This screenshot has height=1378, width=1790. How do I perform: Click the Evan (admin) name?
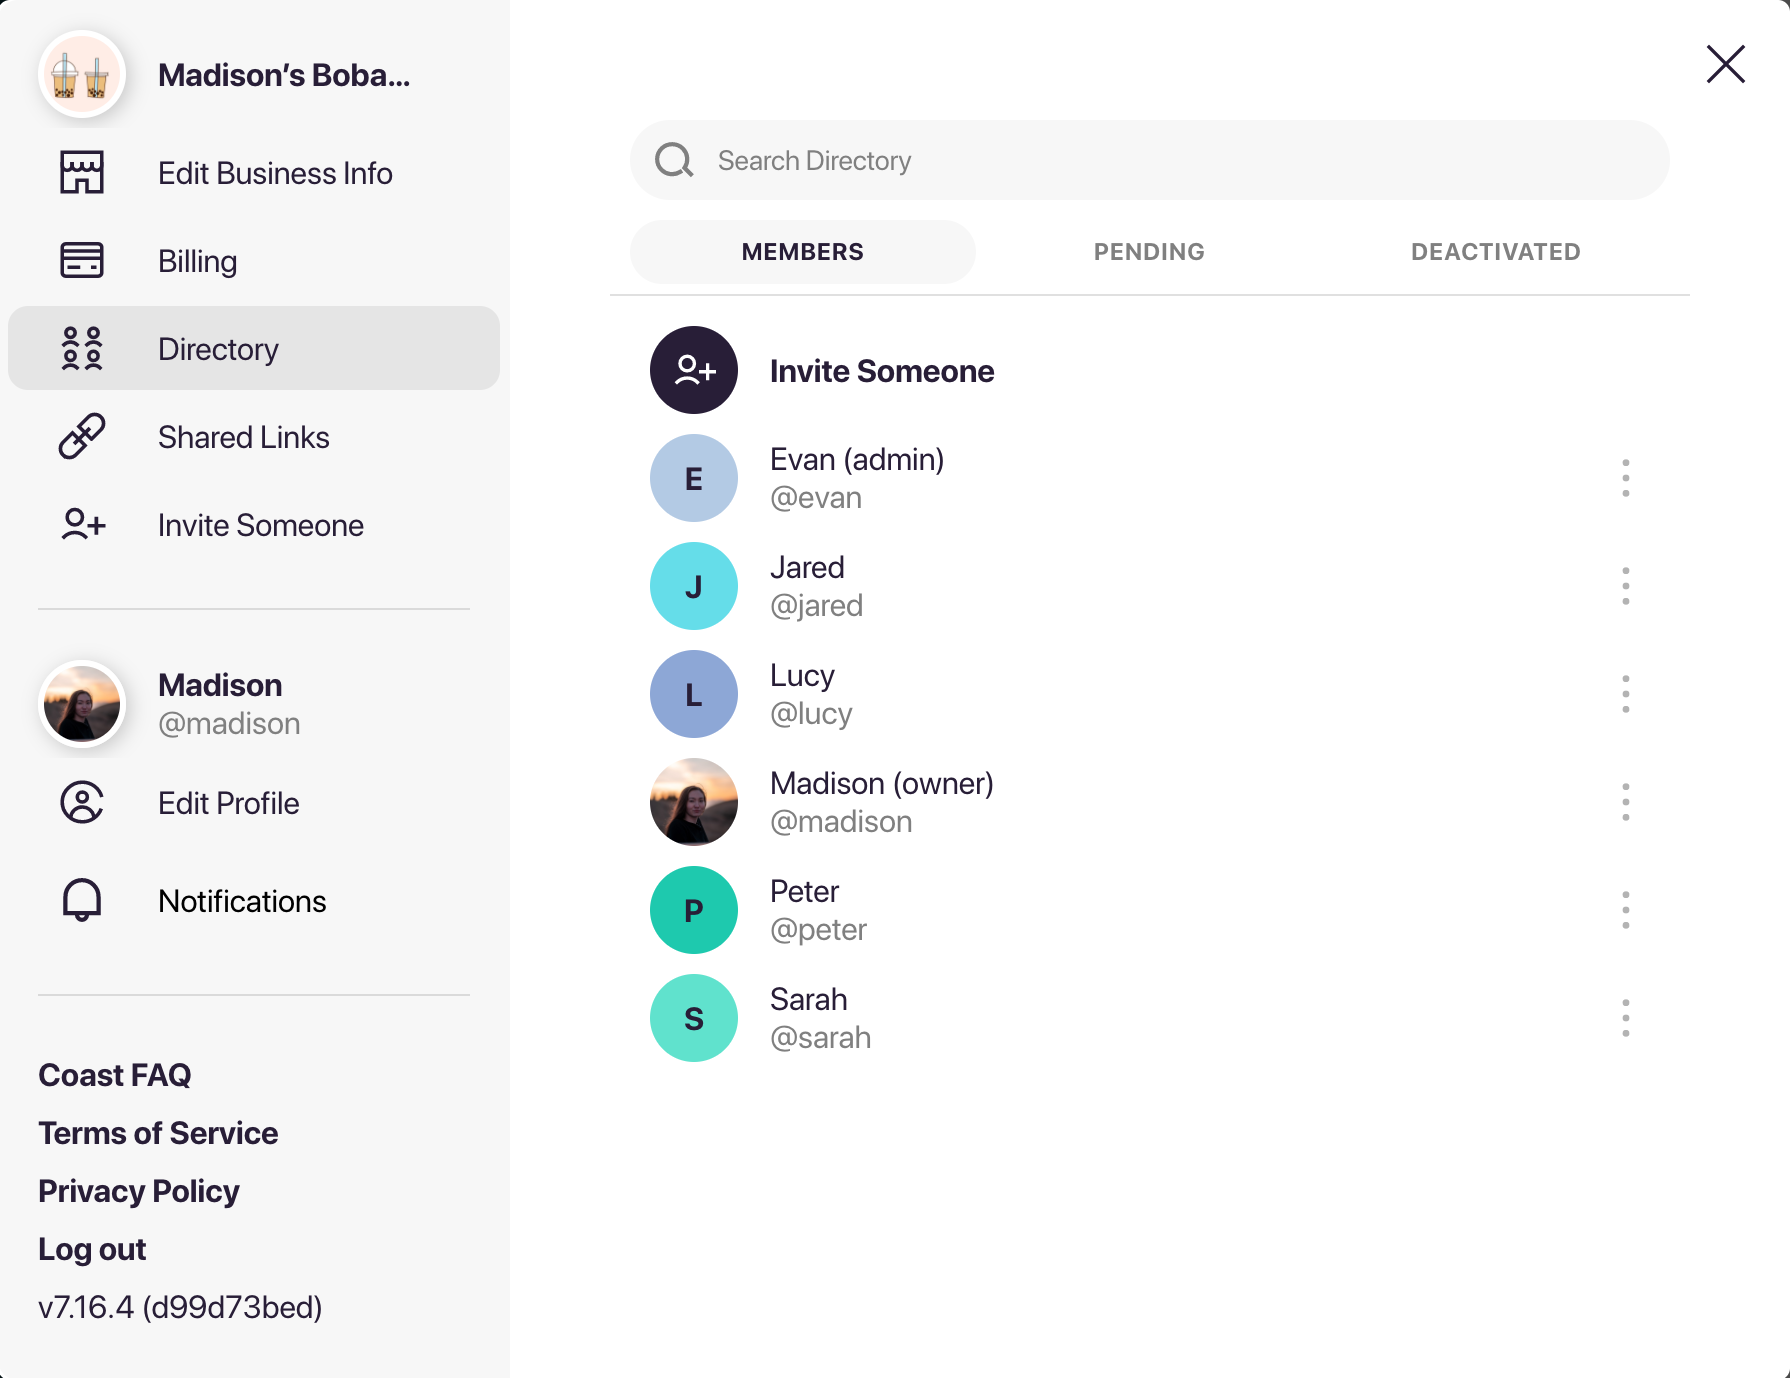(857, 459)
